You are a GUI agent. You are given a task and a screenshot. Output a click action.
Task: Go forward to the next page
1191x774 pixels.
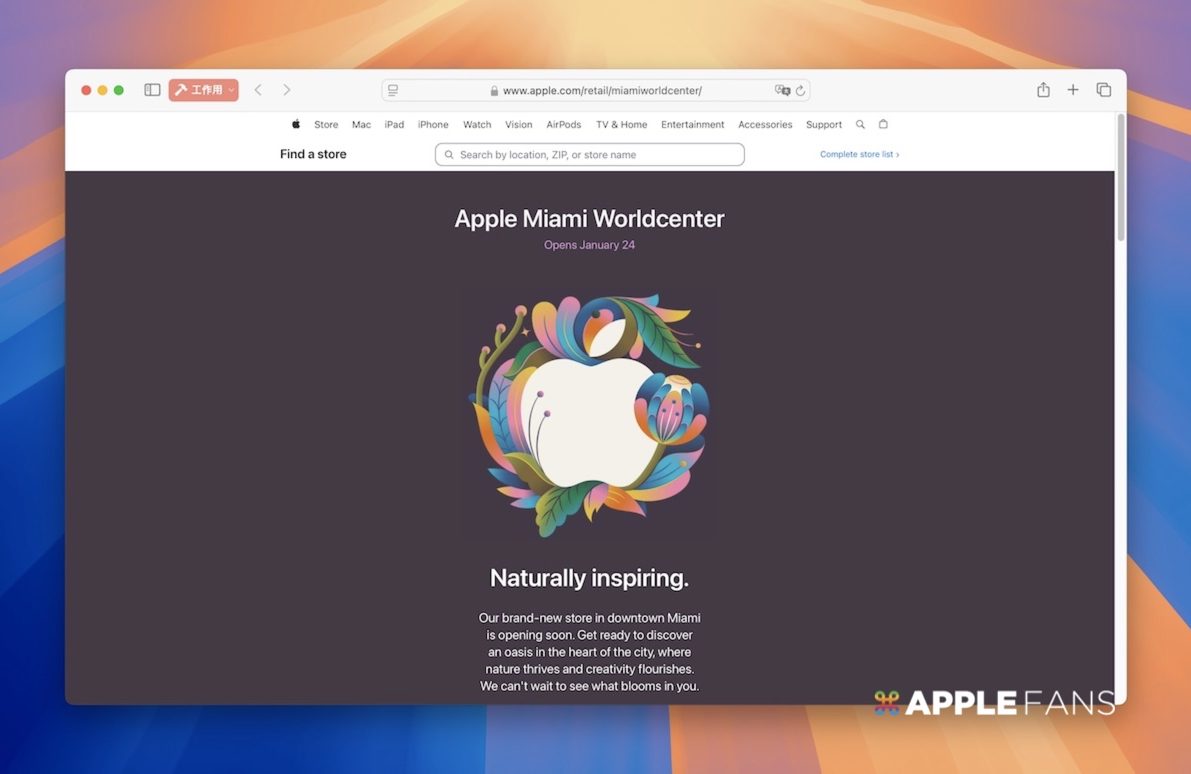pos(287,90)
